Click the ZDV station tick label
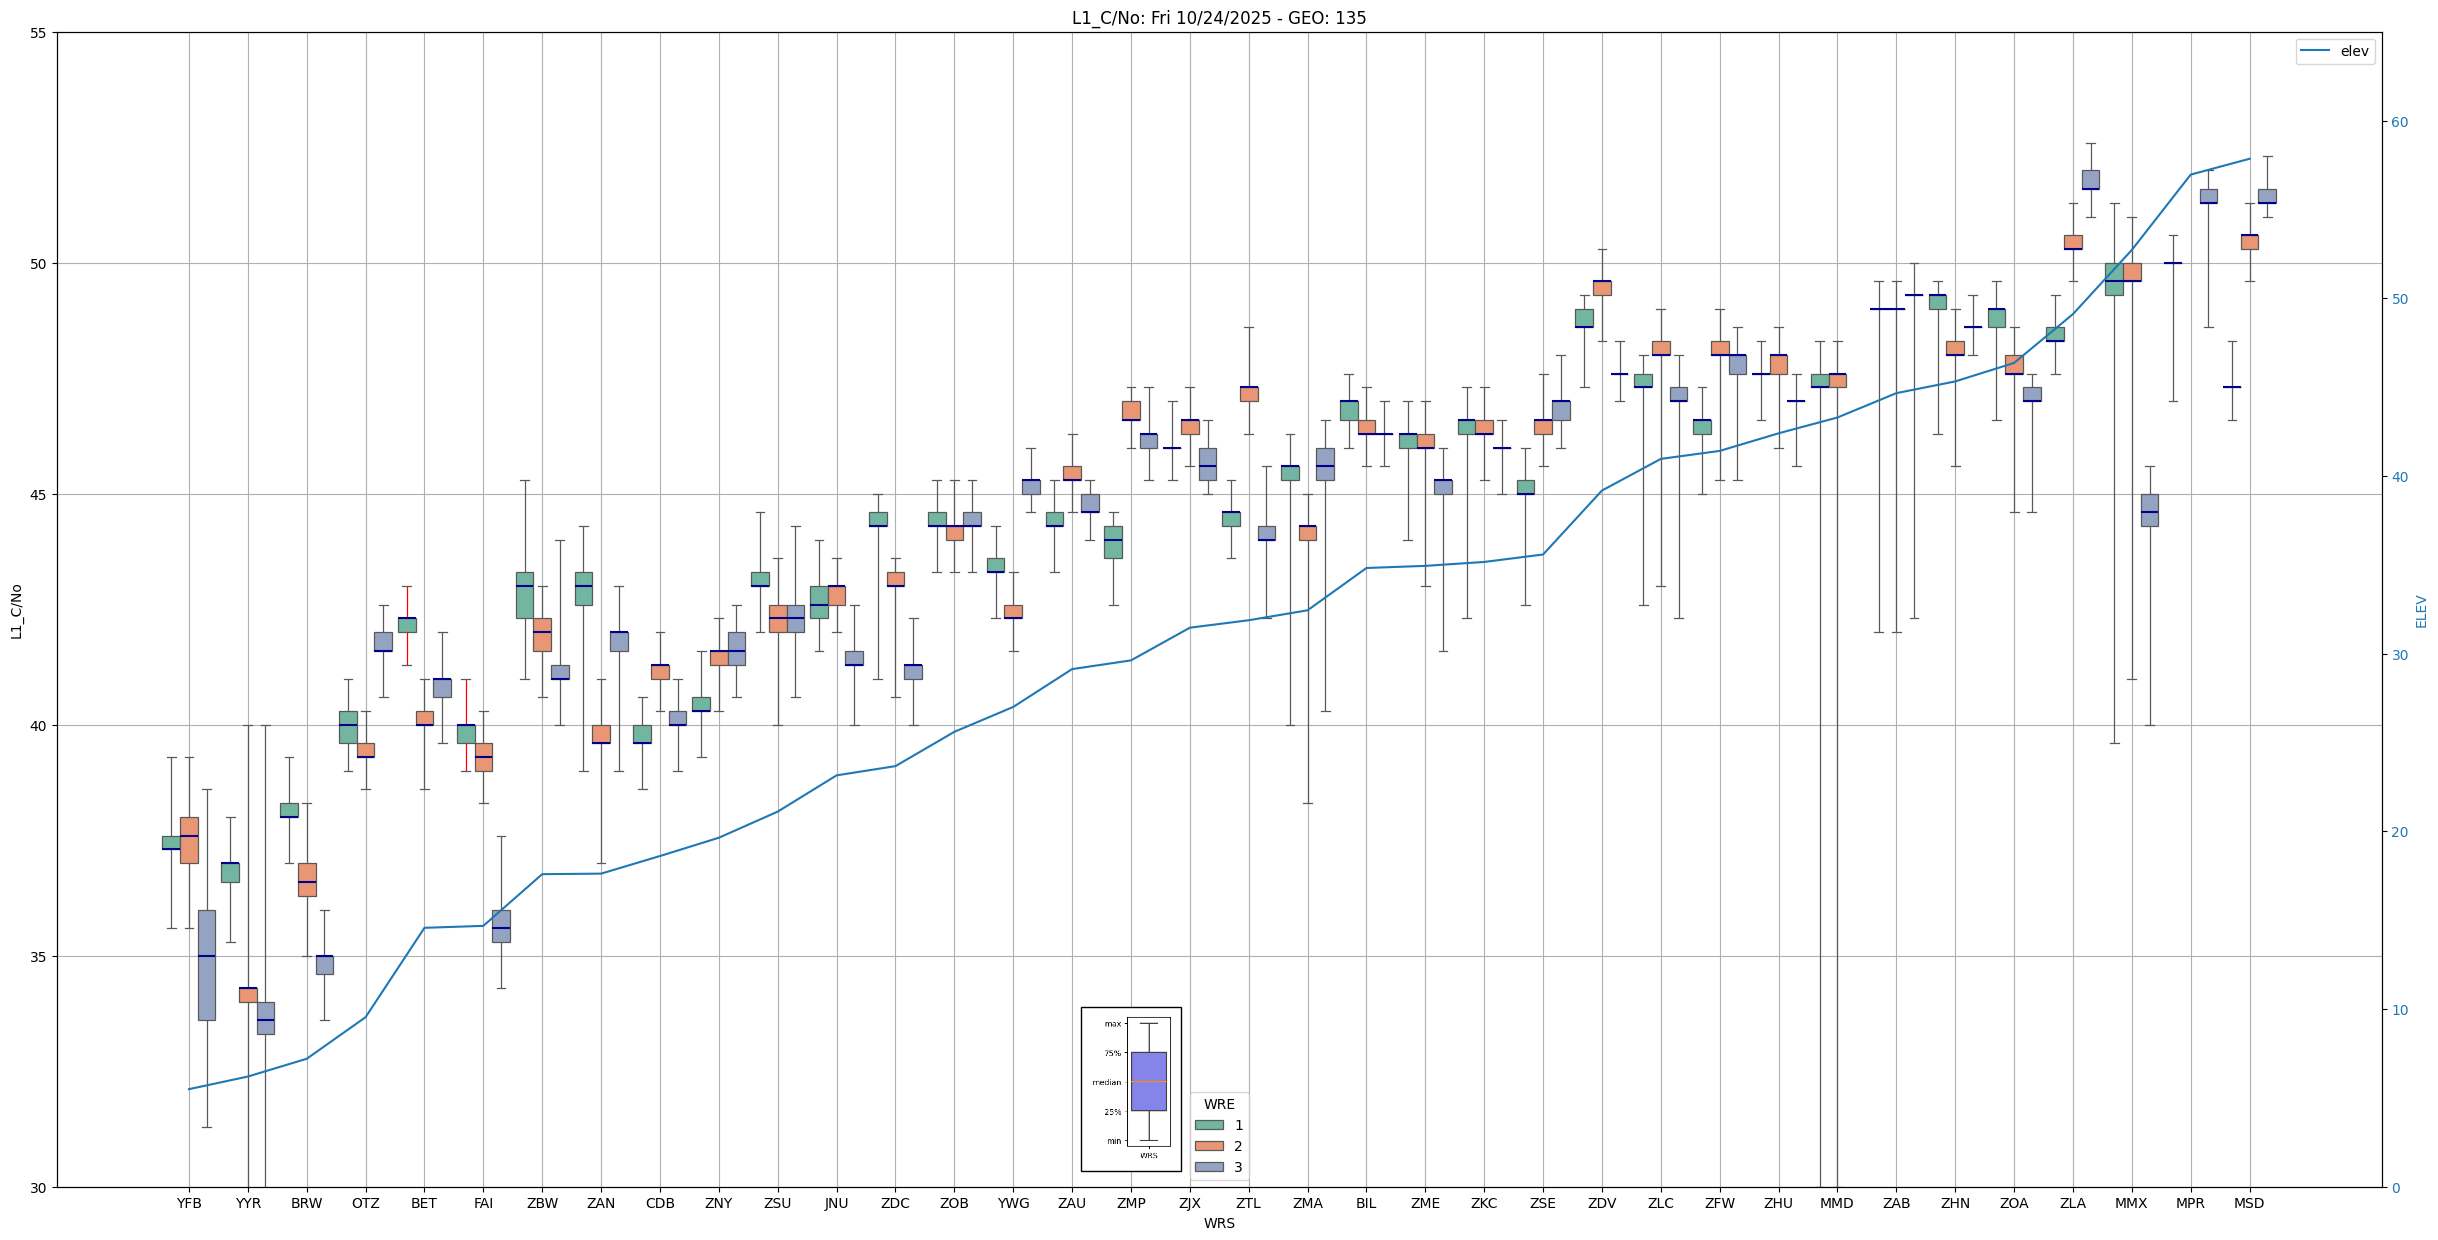2438x1240 pixels. pyautogui.click(x=1602, y=1203)
